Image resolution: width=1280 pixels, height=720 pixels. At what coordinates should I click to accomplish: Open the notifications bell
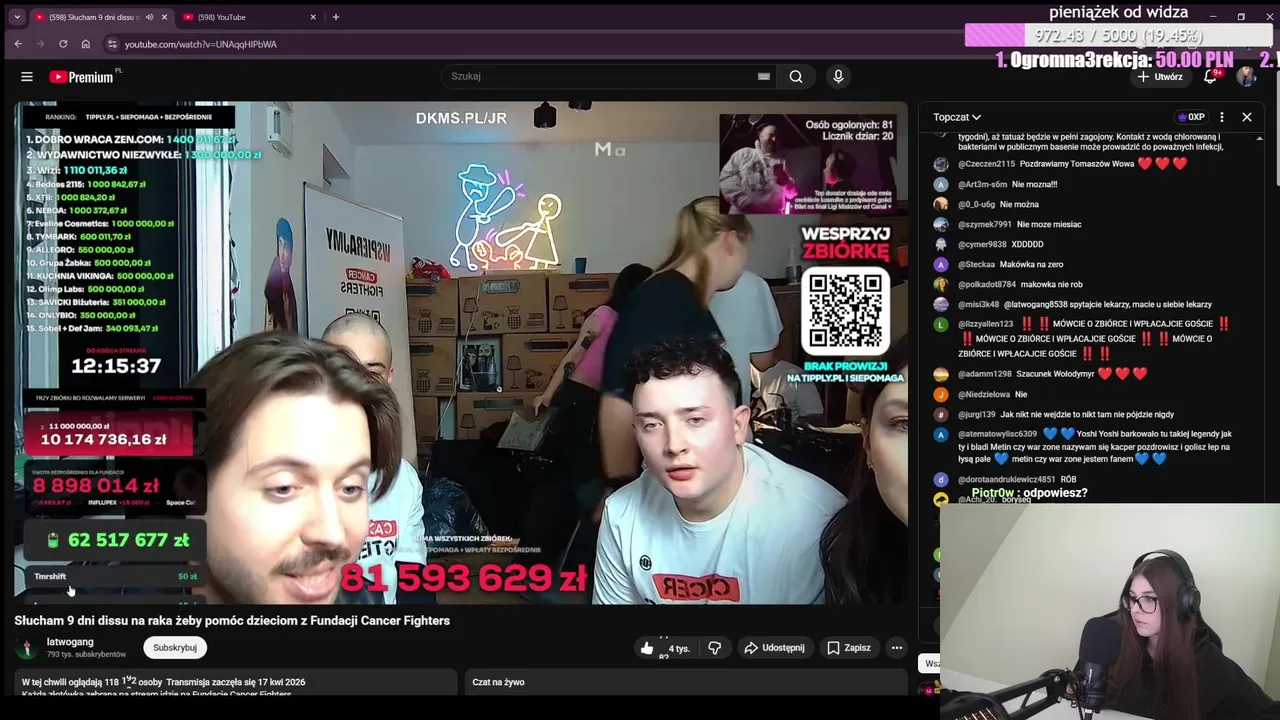(1210, 77)
